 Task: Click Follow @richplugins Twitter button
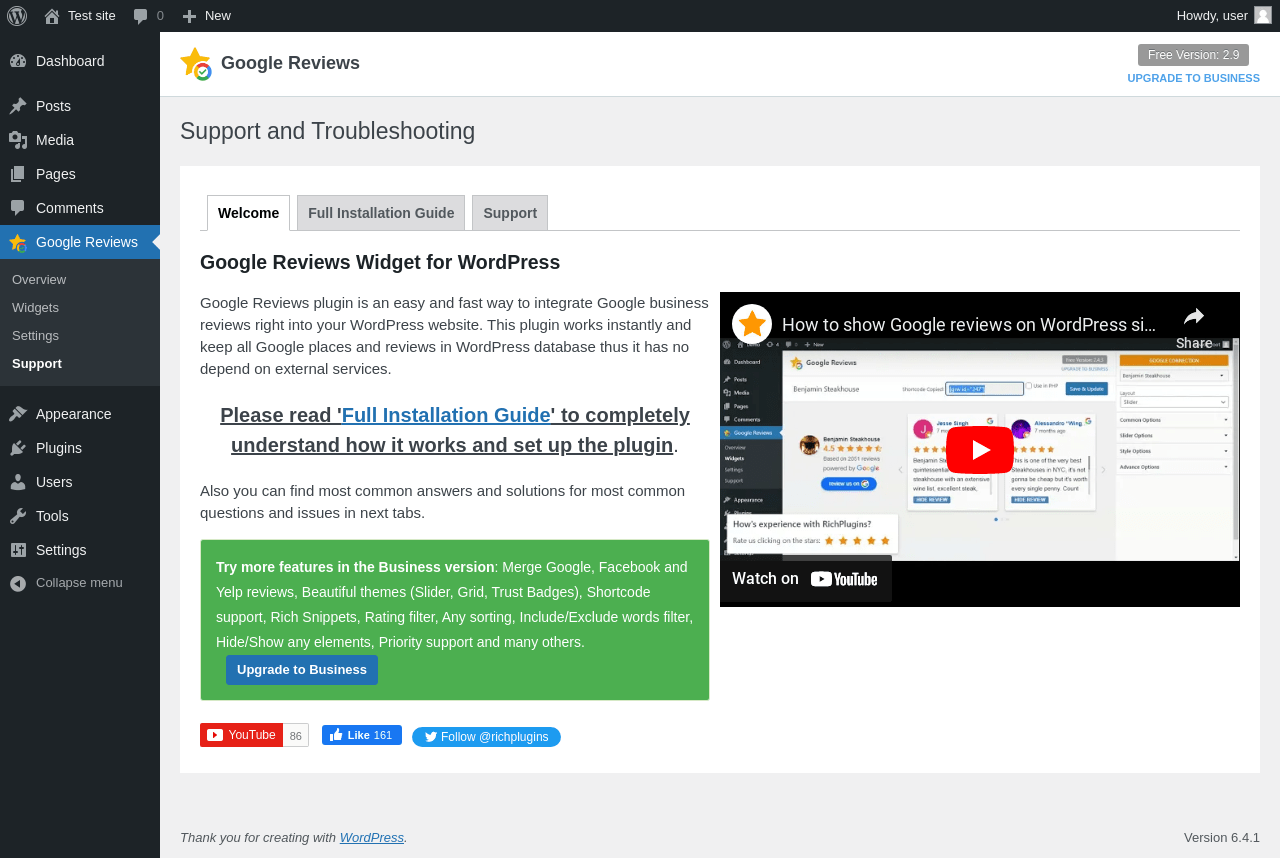(x=486, y=737)
